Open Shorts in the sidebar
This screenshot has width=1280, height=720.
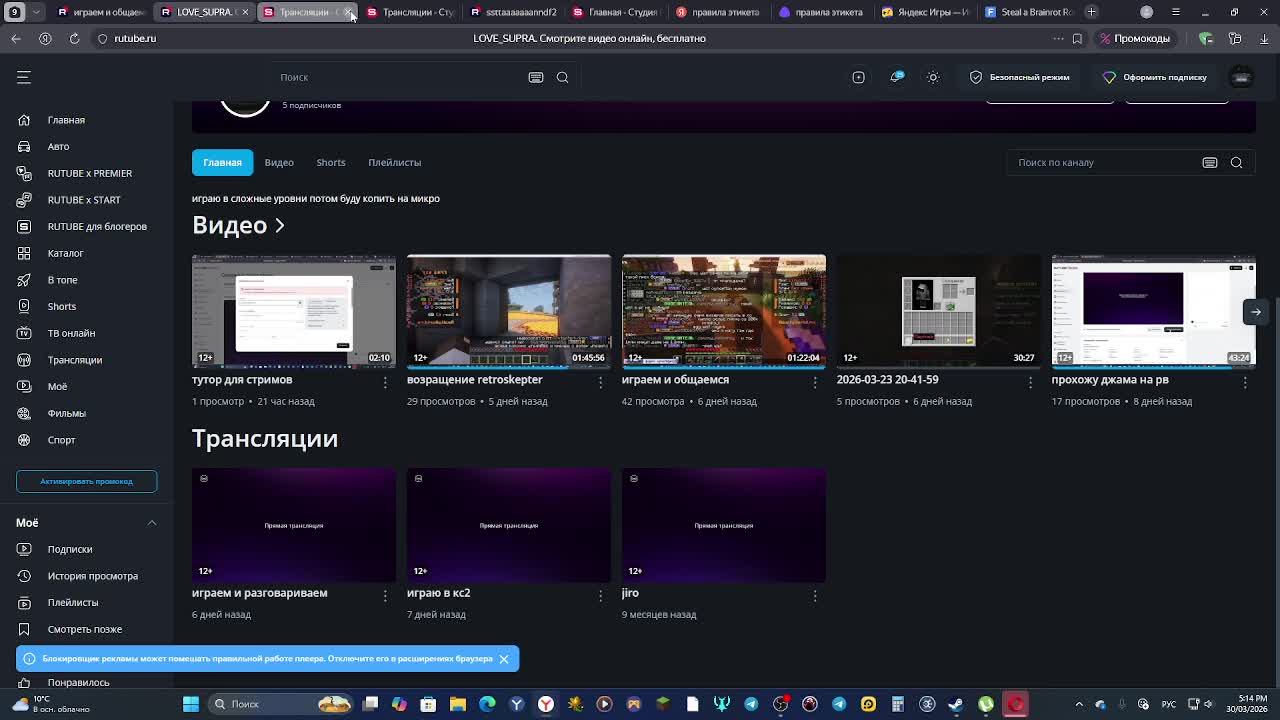[x=61, y=306]
